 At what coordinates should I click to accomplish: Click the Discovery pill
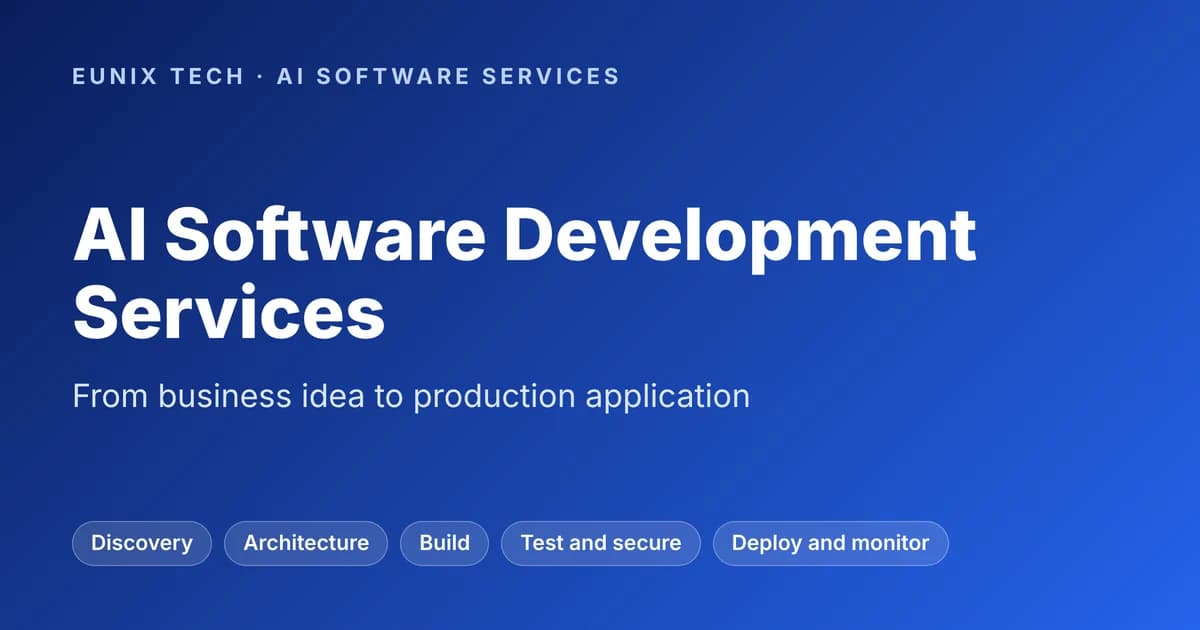(x=142, y=543)
